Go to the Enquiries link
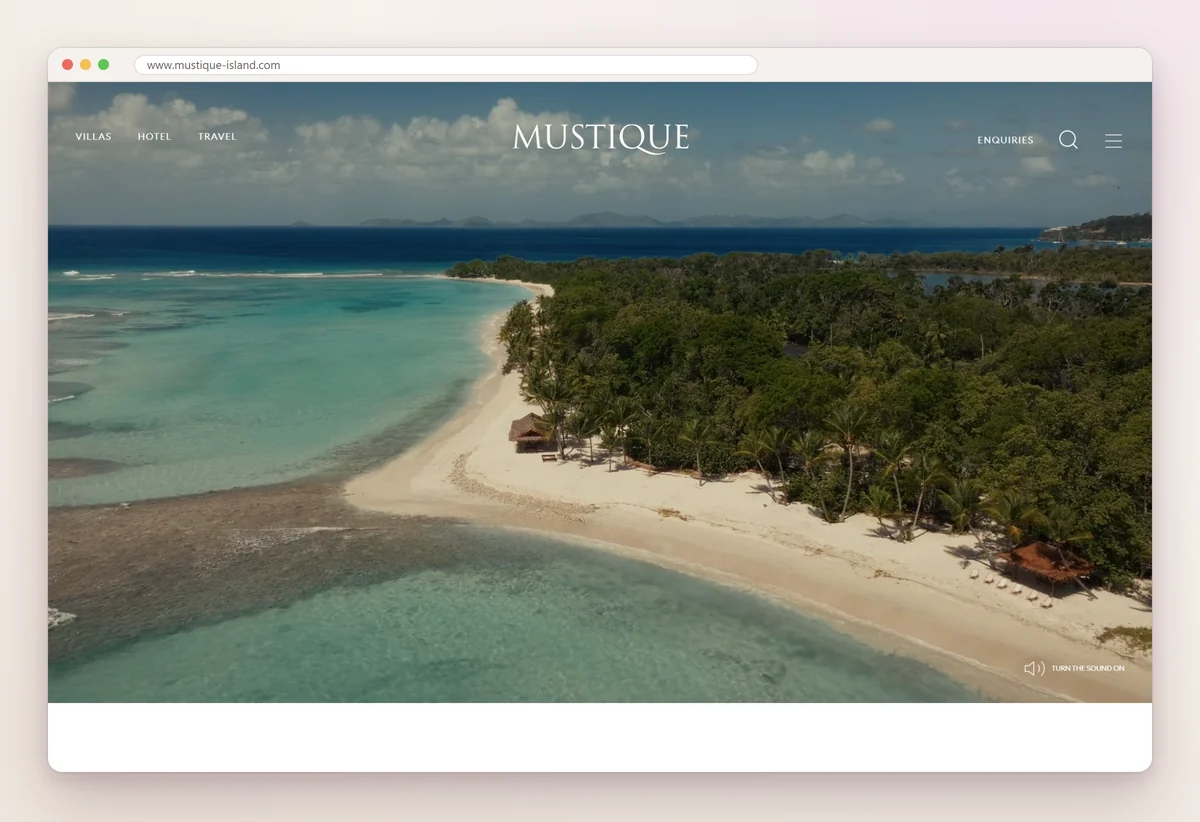 tap(1005, 141)
